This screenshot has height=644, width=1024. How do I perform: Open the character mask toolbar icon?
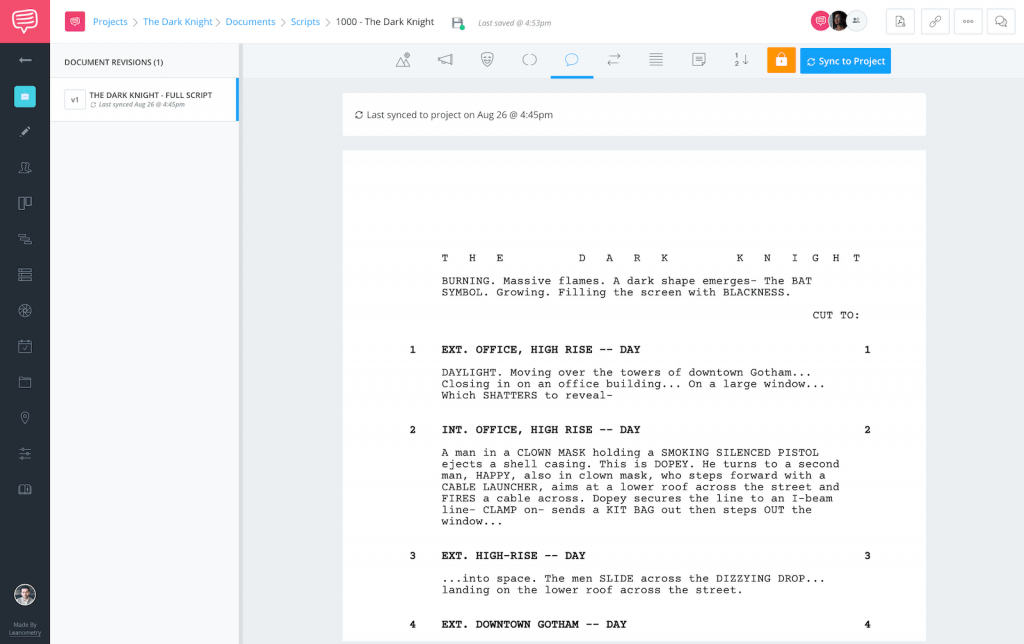(x=487, y=60)
